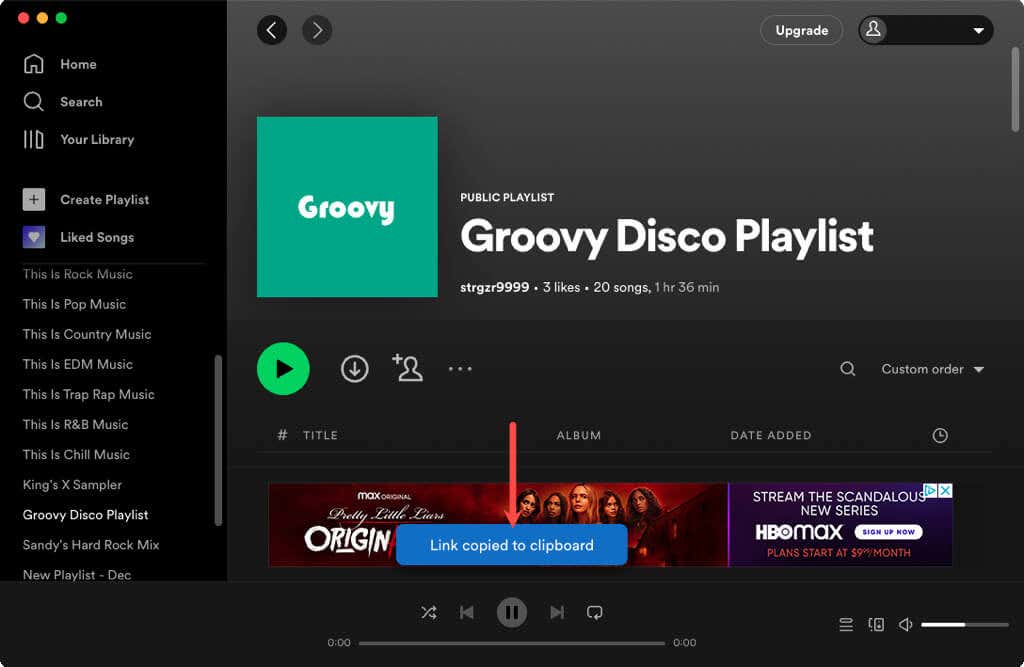Click the green Play button for the playlist

pos(283,369)
